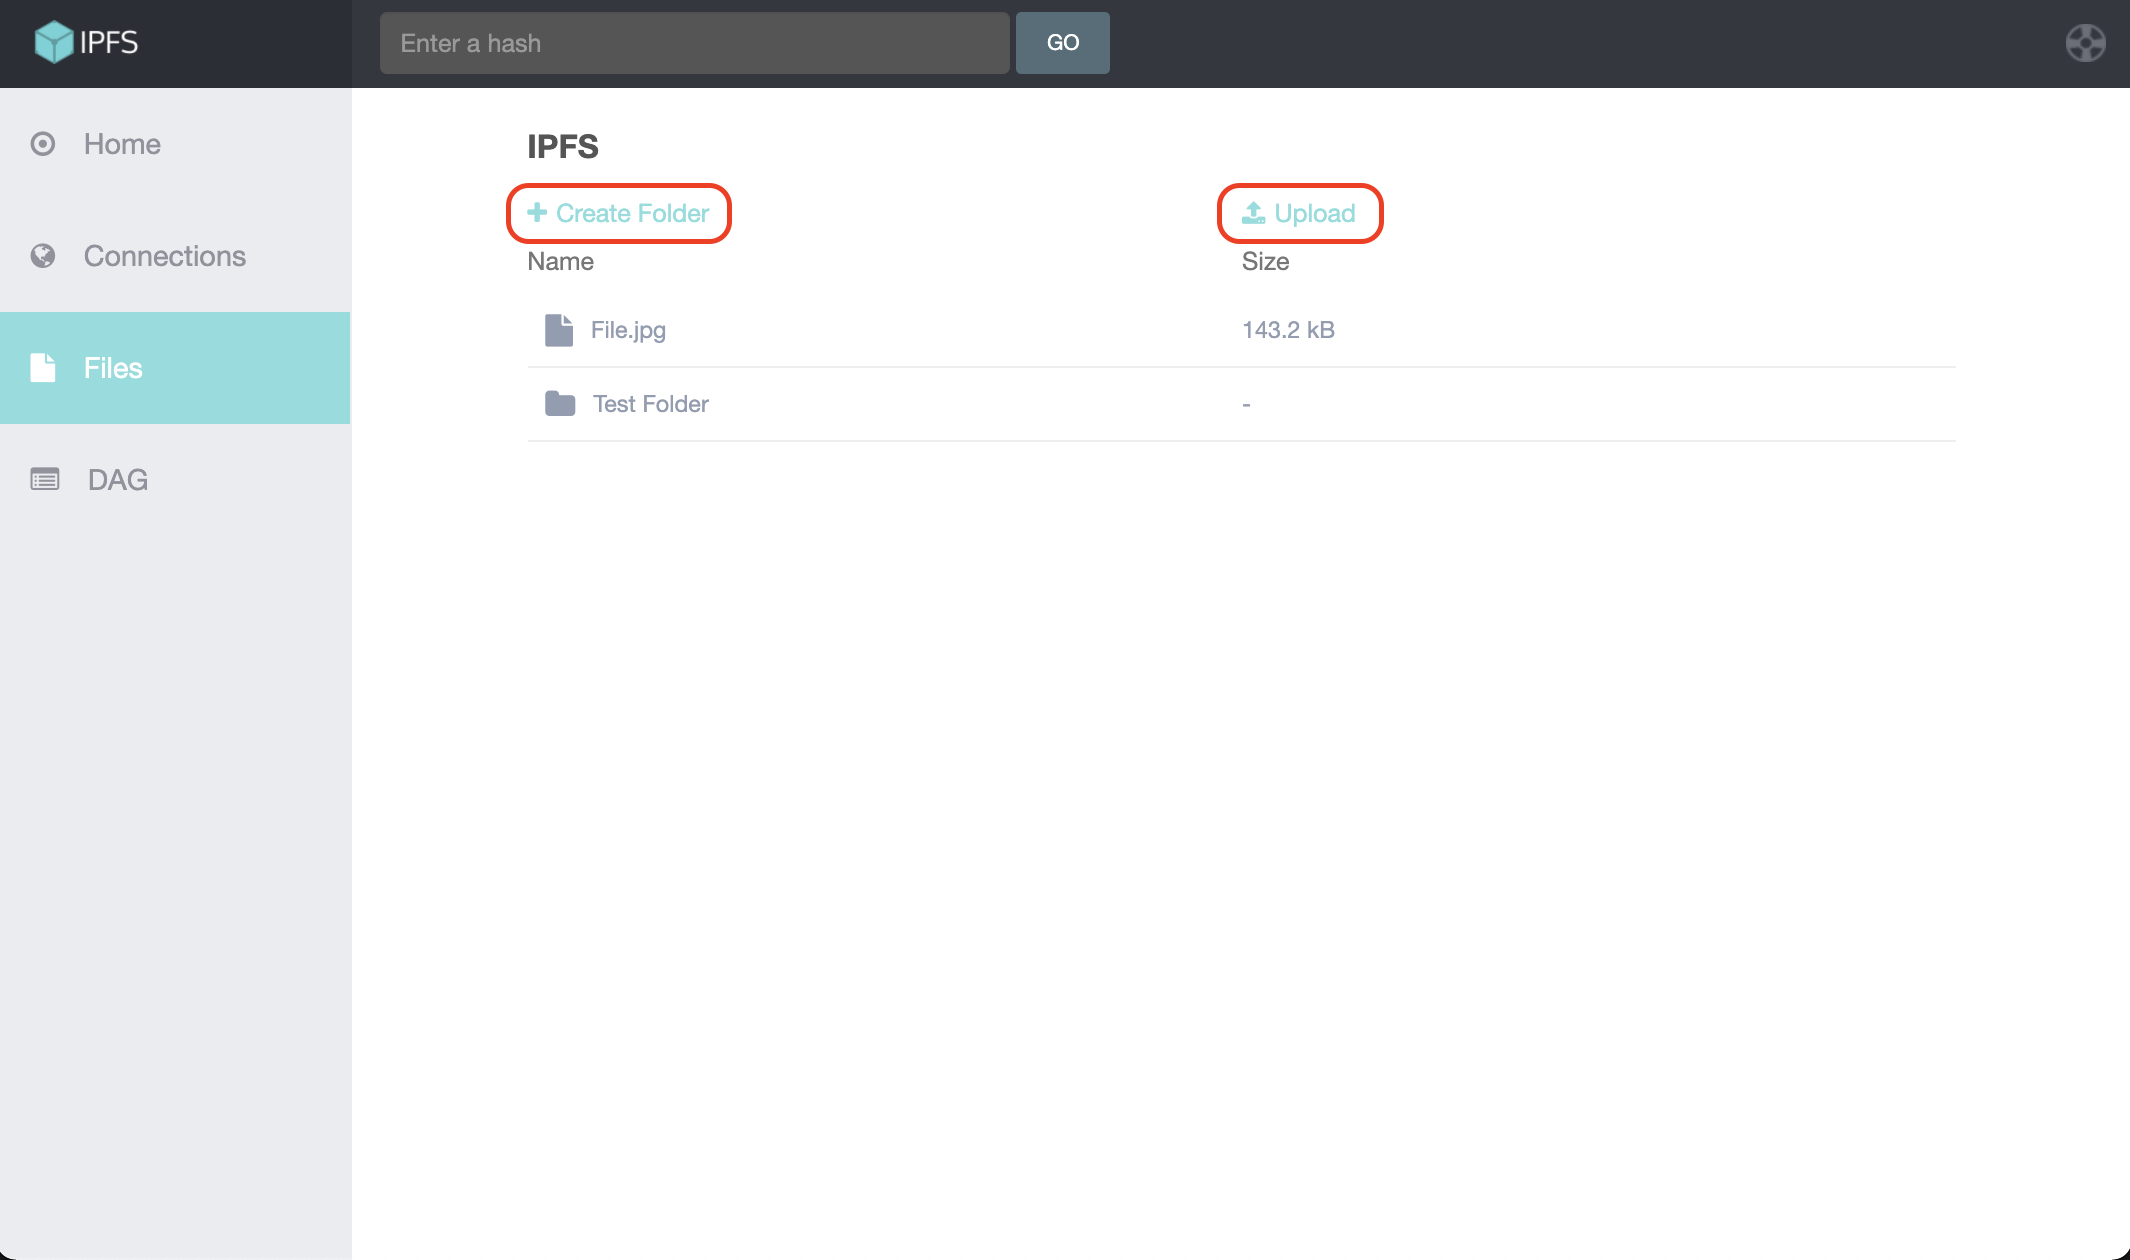
Task: Click the folder icon next to Test Folder
Action: [561, 402]
